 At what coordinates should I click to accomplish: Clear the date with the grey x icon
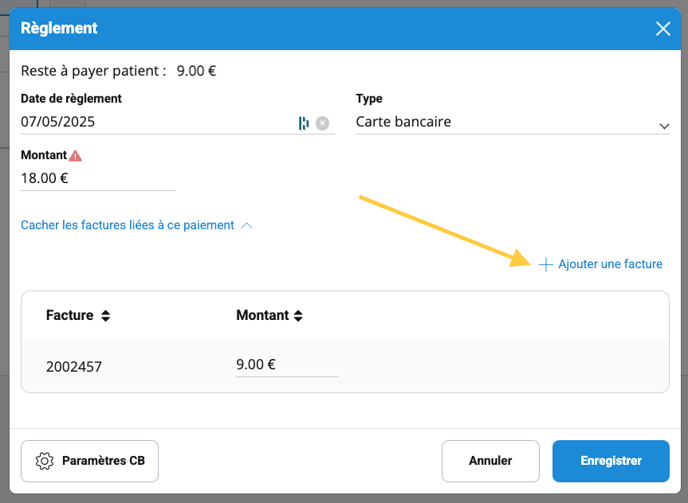pyautogui.click(x=322, y=123)
